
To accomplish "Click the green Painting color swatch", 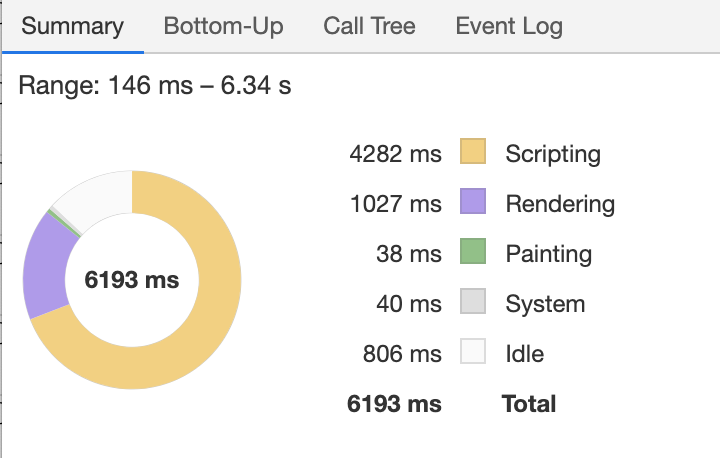I will coord(473,253).
